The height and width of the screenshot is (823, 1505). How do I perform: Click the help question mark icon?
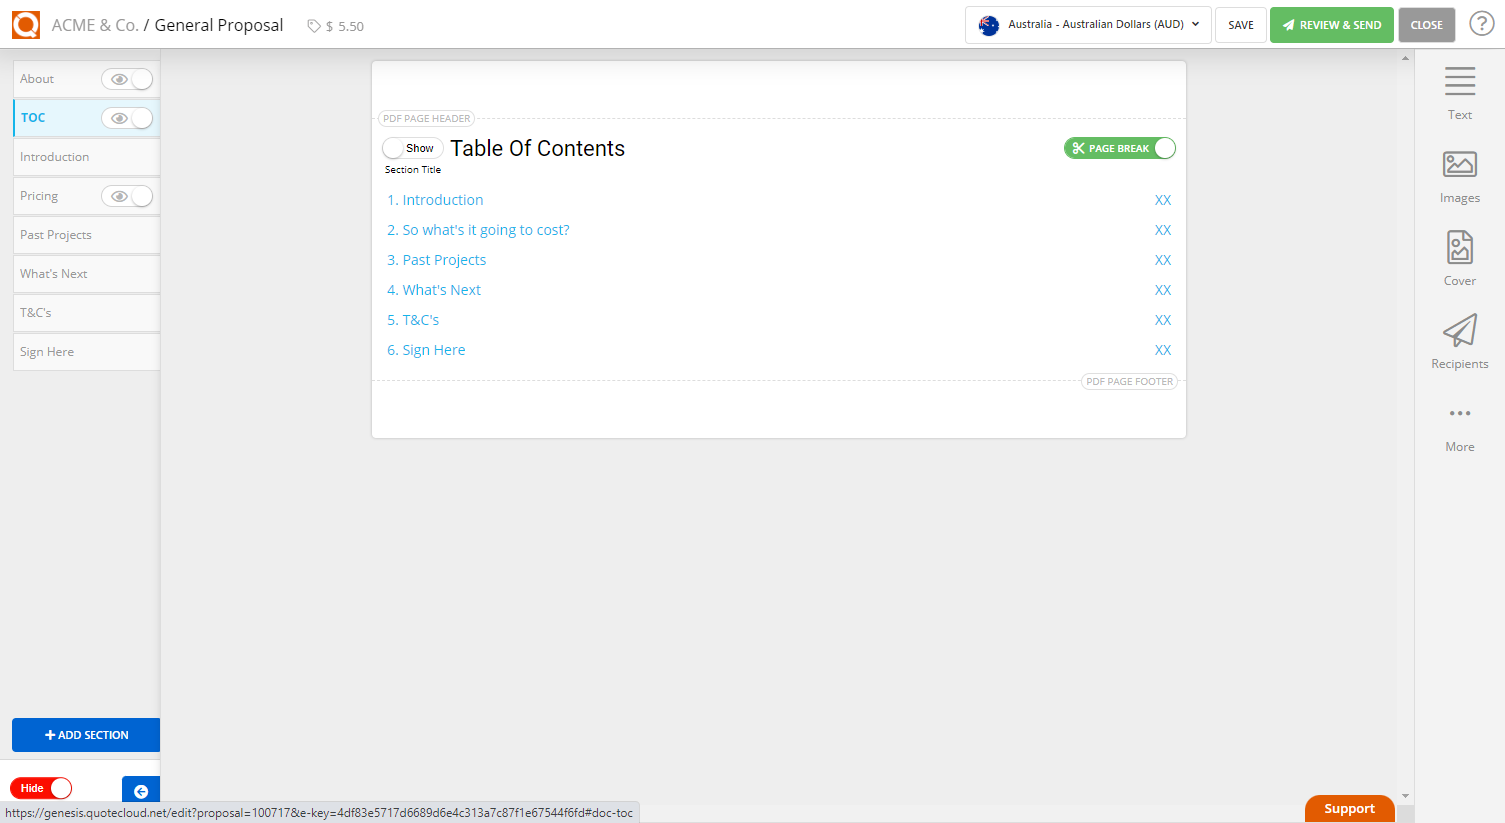pos(1481,22)
